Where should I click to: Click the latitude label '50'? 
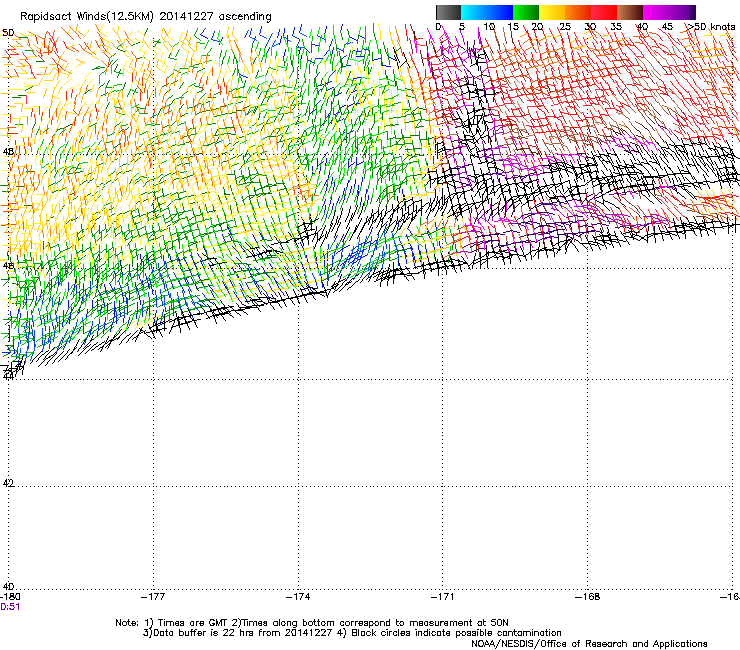tap(8, 33)
